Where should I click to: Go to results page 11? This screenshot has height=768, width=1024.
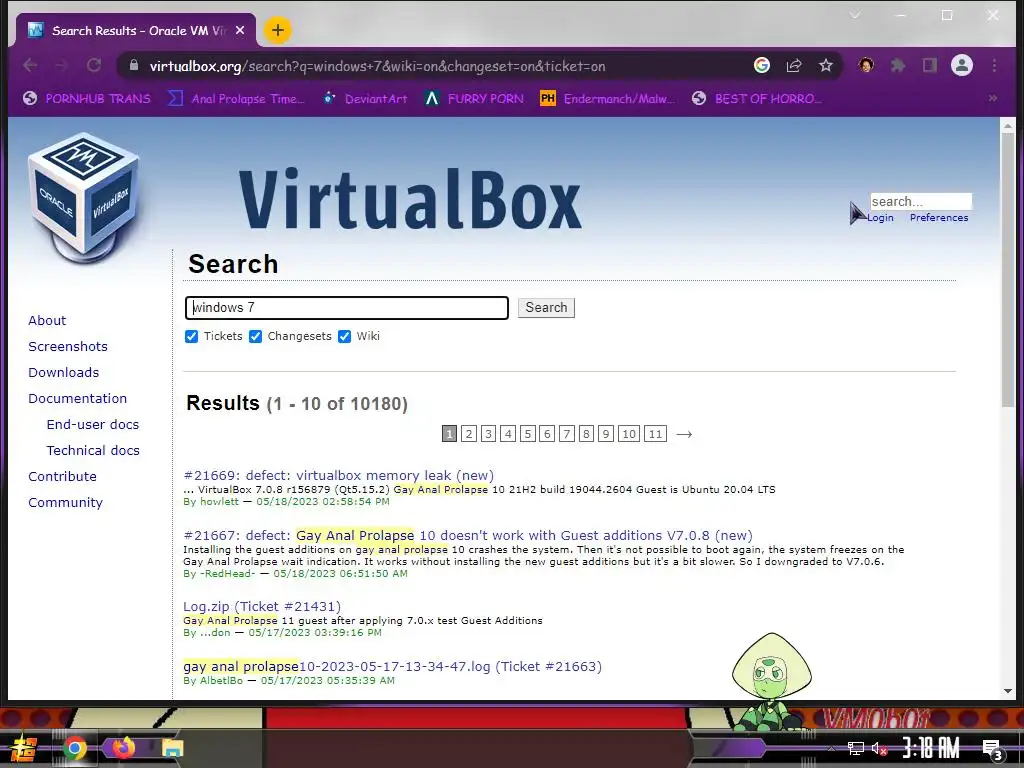pyautogui.click(x=655, y=434)
